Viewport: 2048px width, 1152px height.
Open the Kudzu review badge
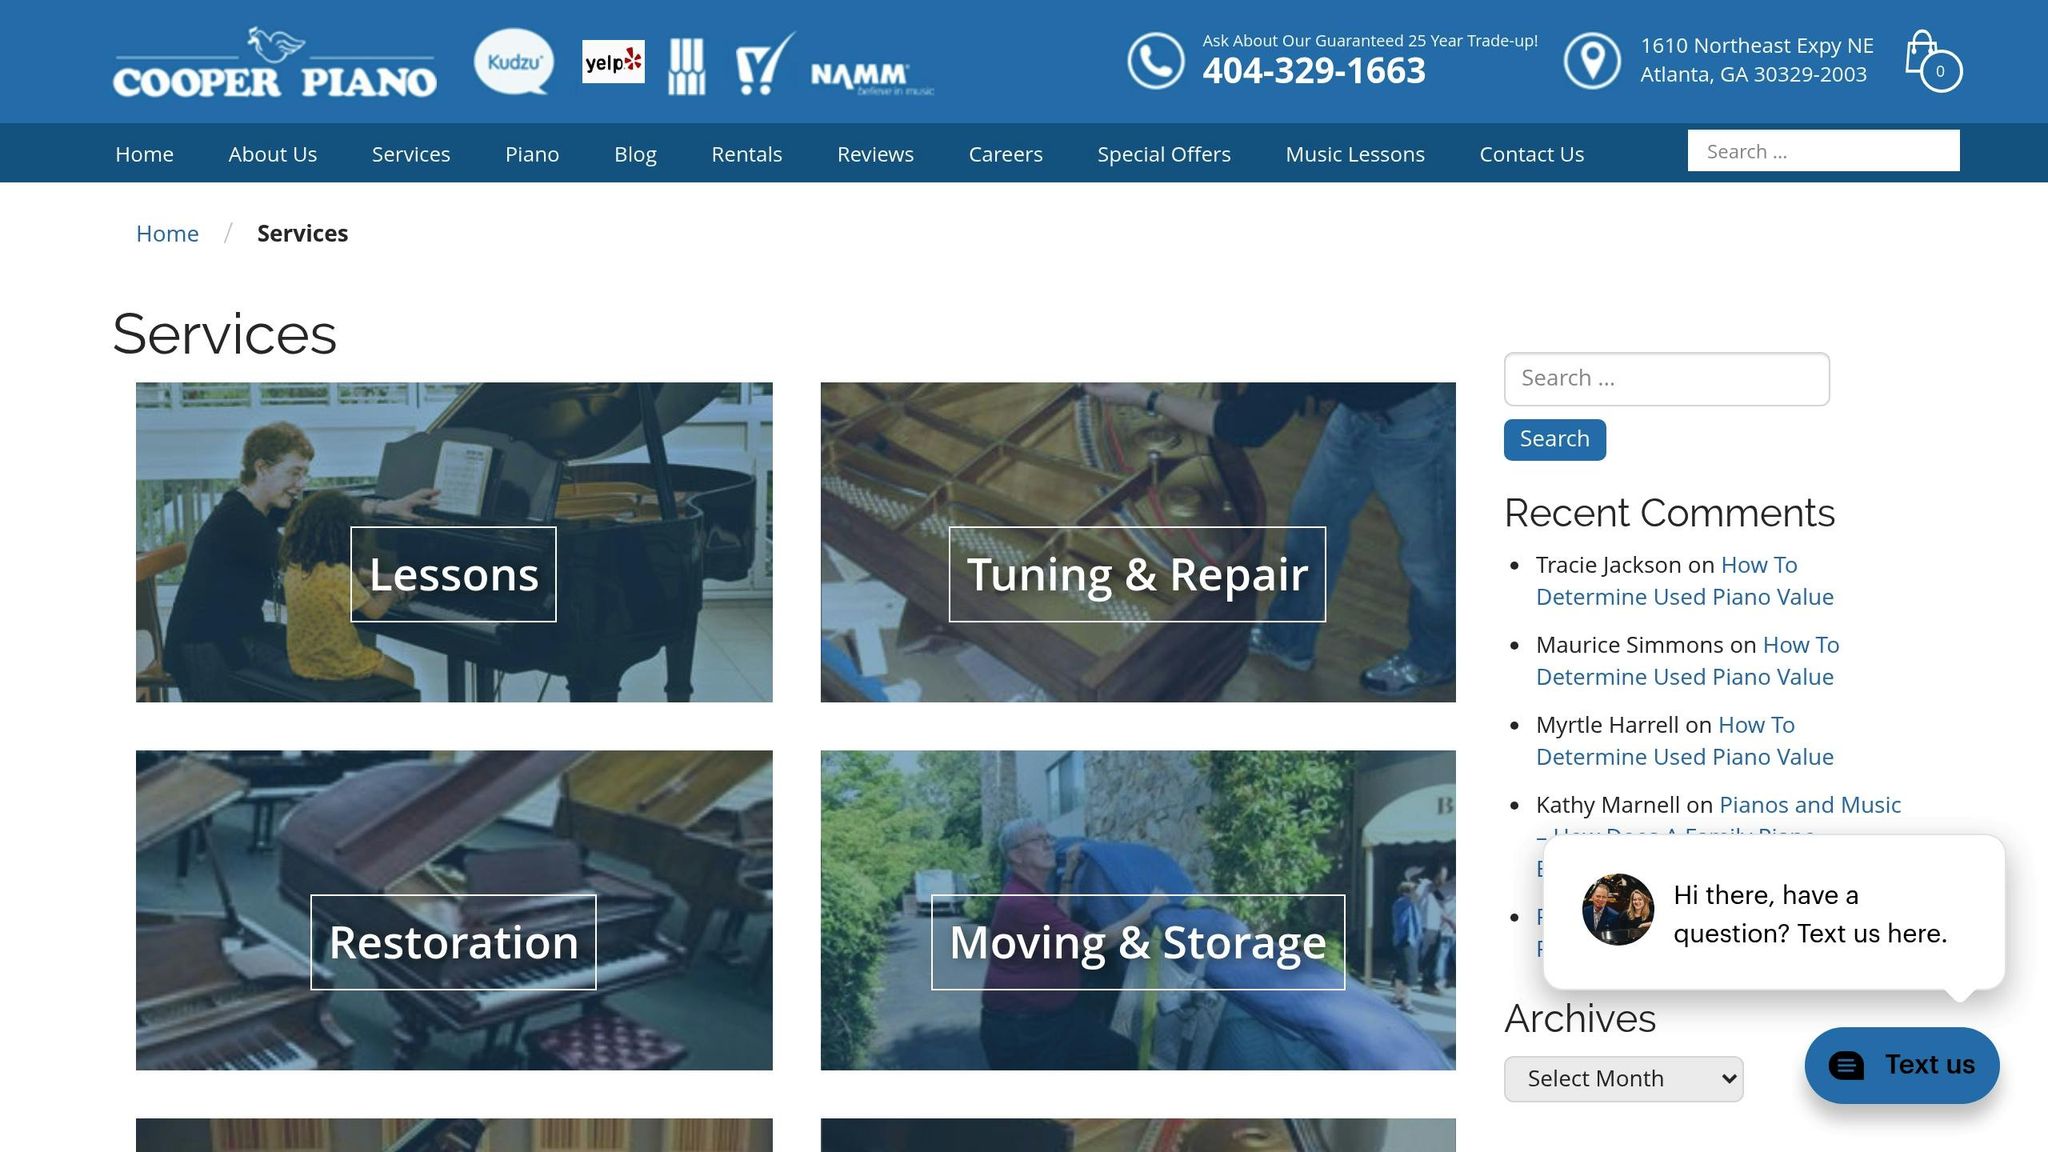click(514, 62)
